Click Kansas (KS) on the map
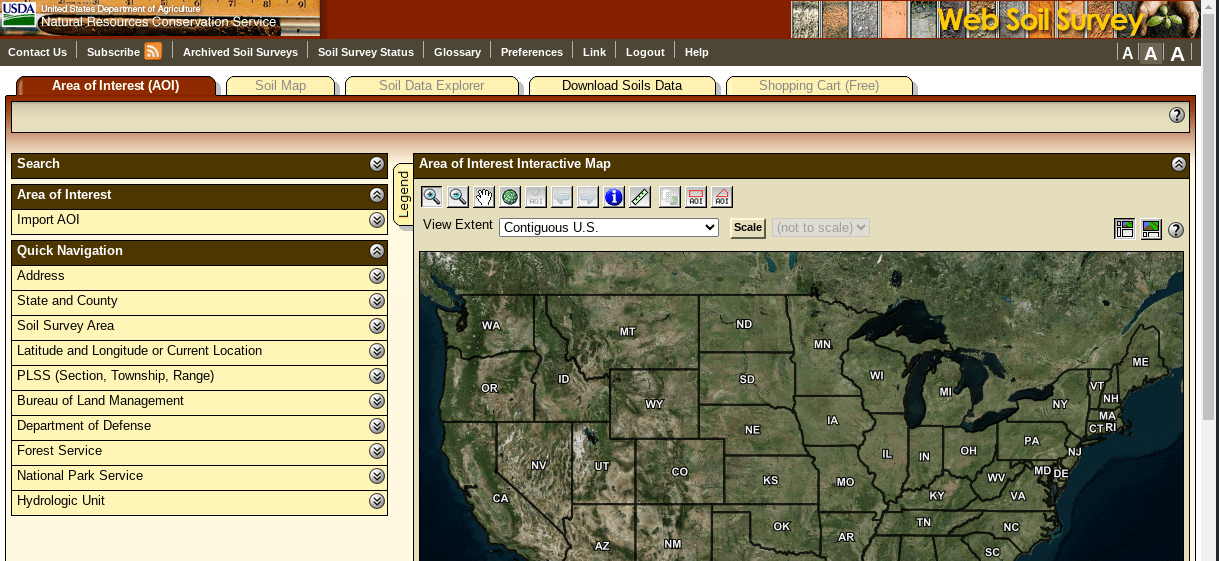The image size is (1219, 561). pos(771,480)
